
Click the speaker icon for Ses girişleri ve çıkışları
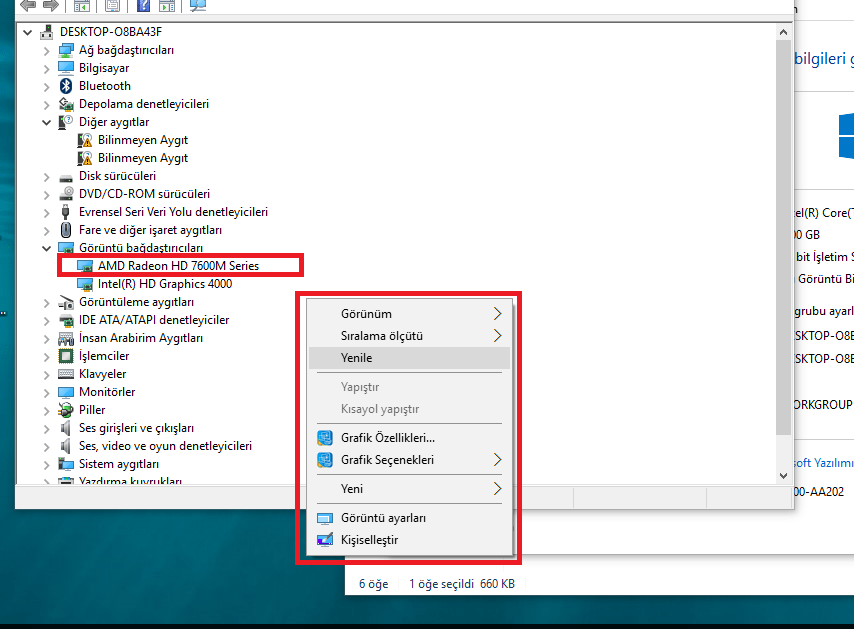66,428
